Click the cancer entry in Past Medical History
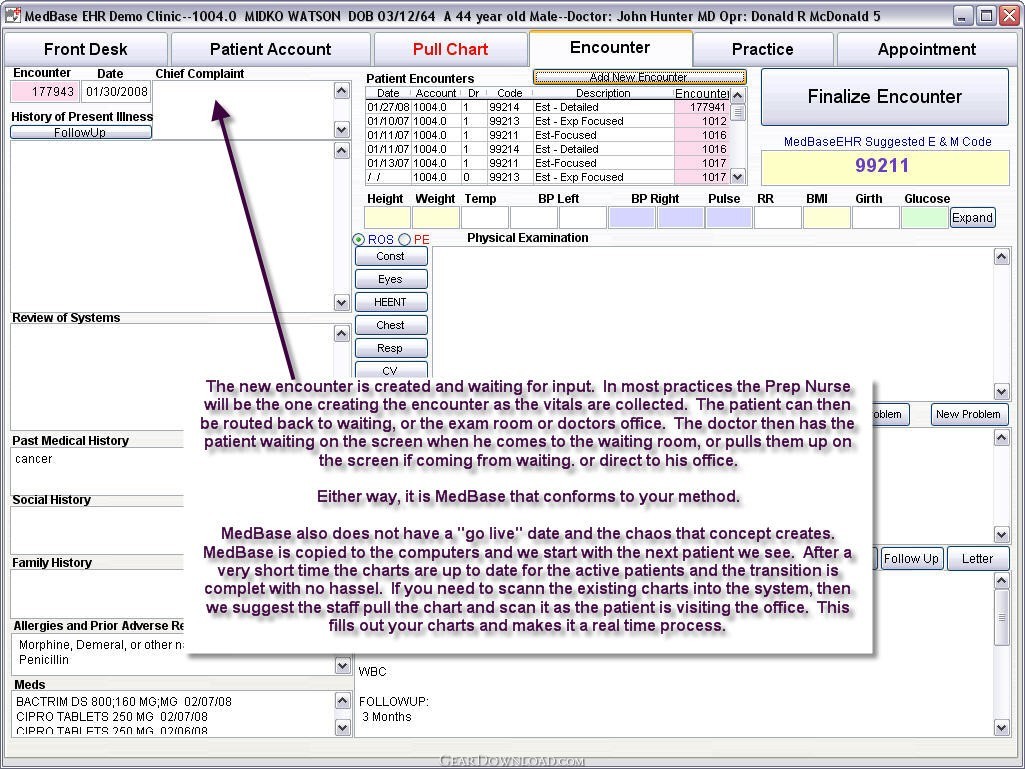The image size is (1025, 769). [33, 459]
